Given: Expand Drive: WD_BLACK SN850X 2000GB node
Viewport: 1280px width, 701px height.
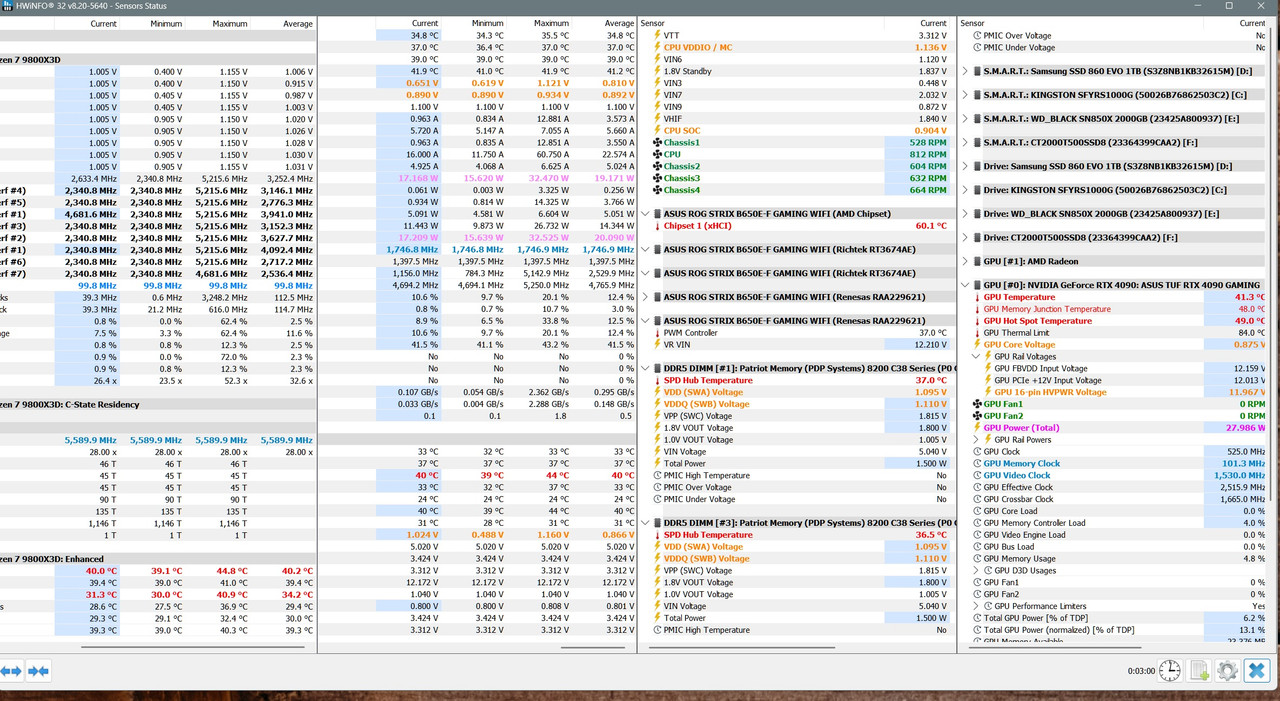Looking at the screenshot, I should (965, 214).
